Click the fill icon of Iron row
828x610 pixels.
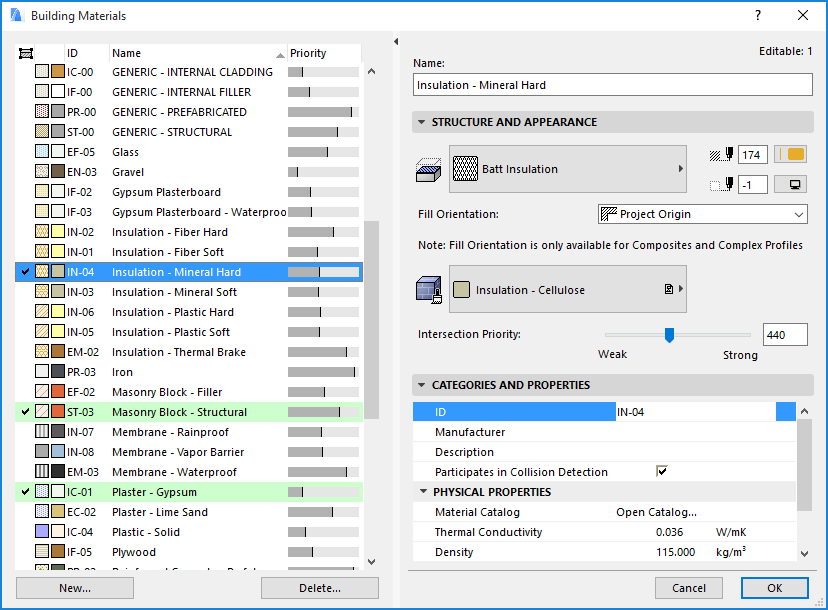click(x=42, y=371)
